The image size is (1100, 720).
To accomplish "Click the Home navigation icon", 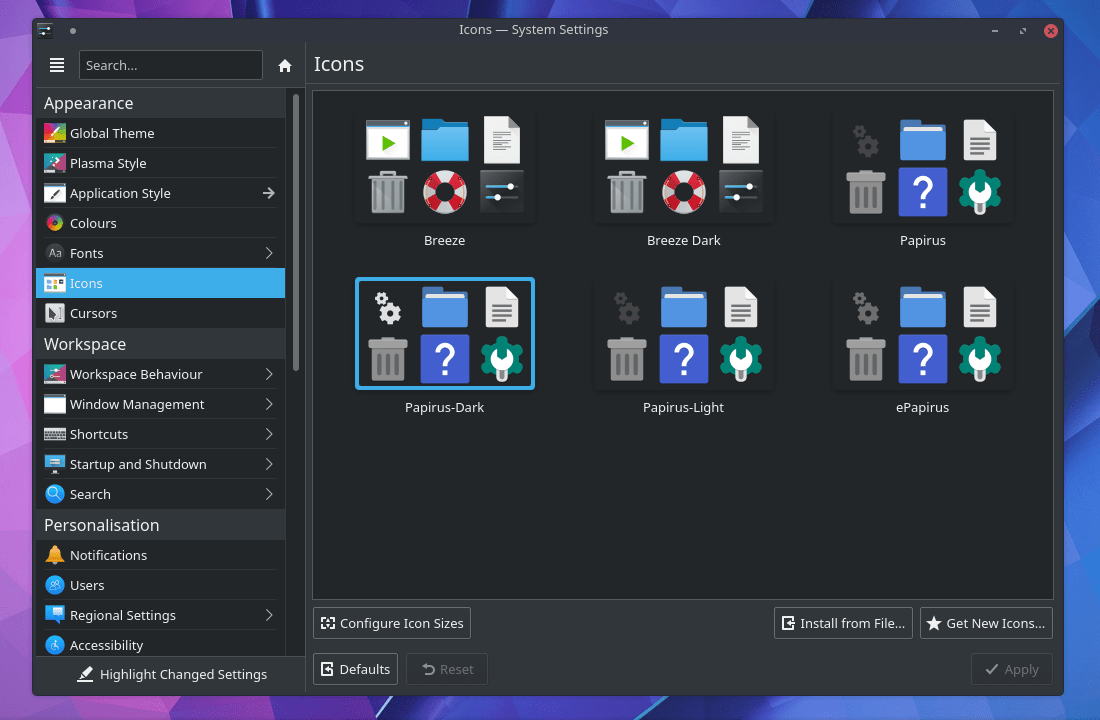I will (284, 65).
